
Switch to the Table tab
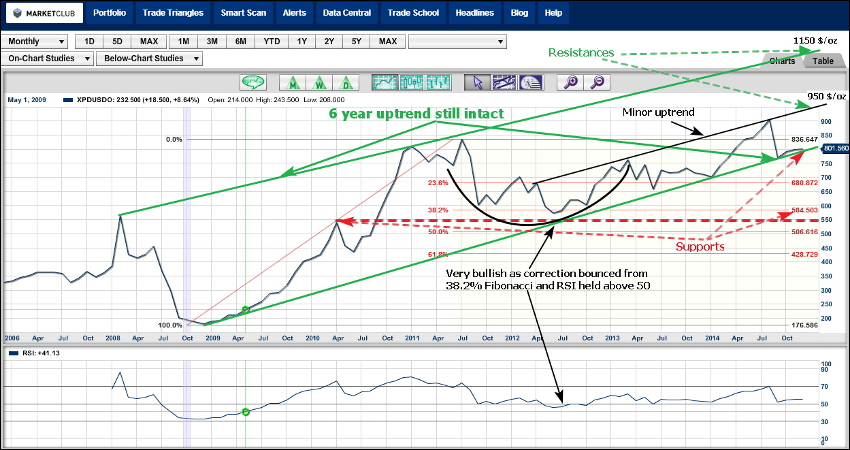point(822,61)
